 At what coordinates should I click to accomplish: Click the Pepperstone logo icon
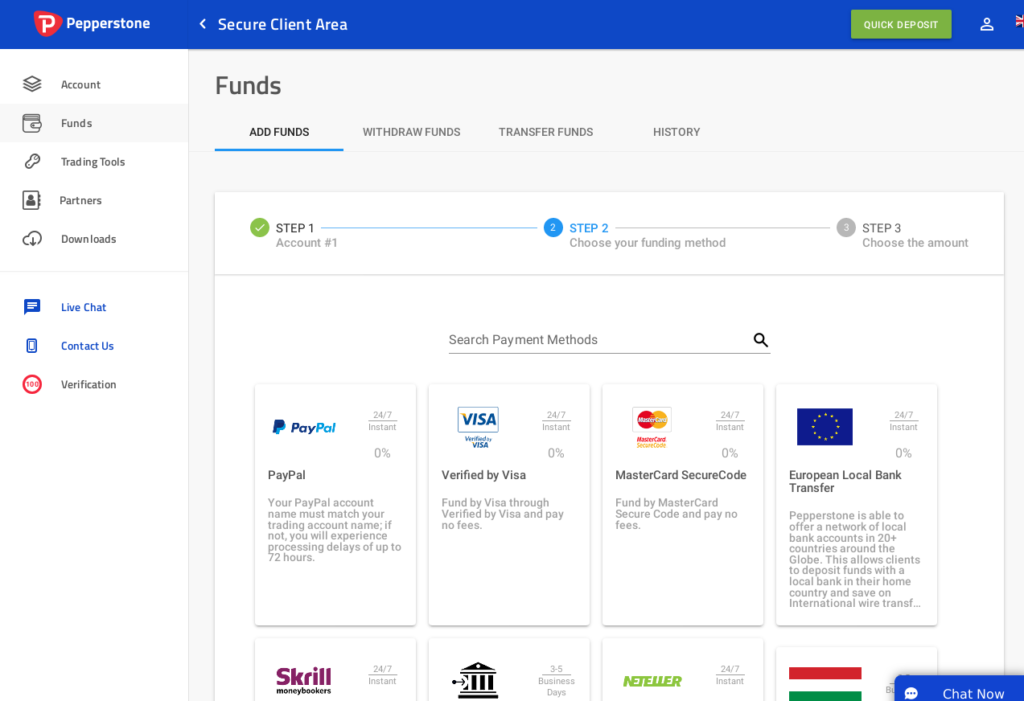point(47,24)
